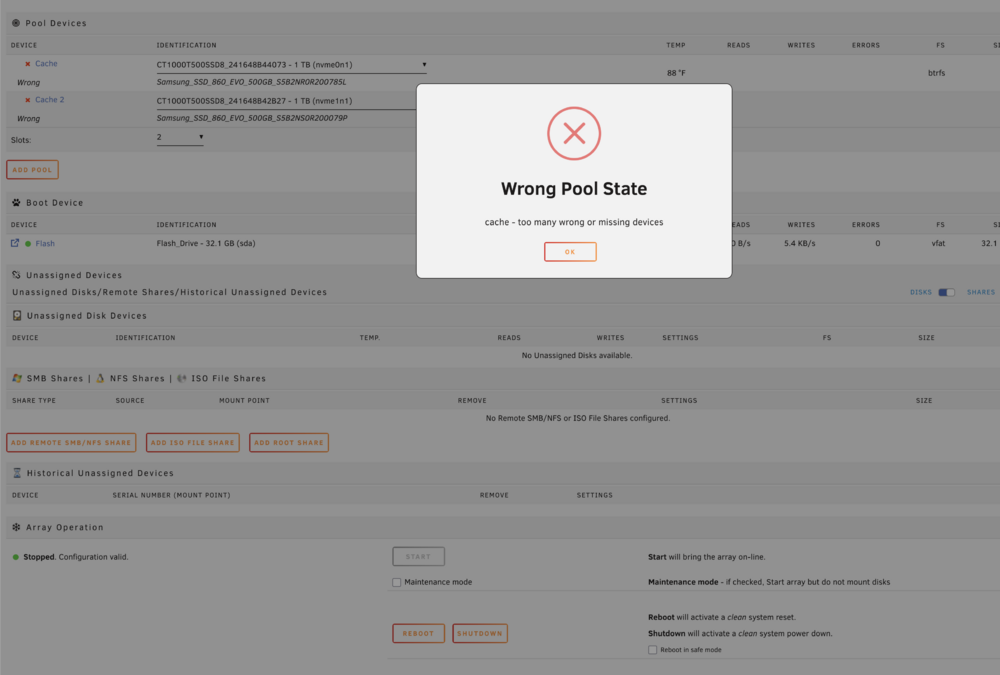Click ADD ROOT SHARE button
1000x675 pixels.
point(289,443)
